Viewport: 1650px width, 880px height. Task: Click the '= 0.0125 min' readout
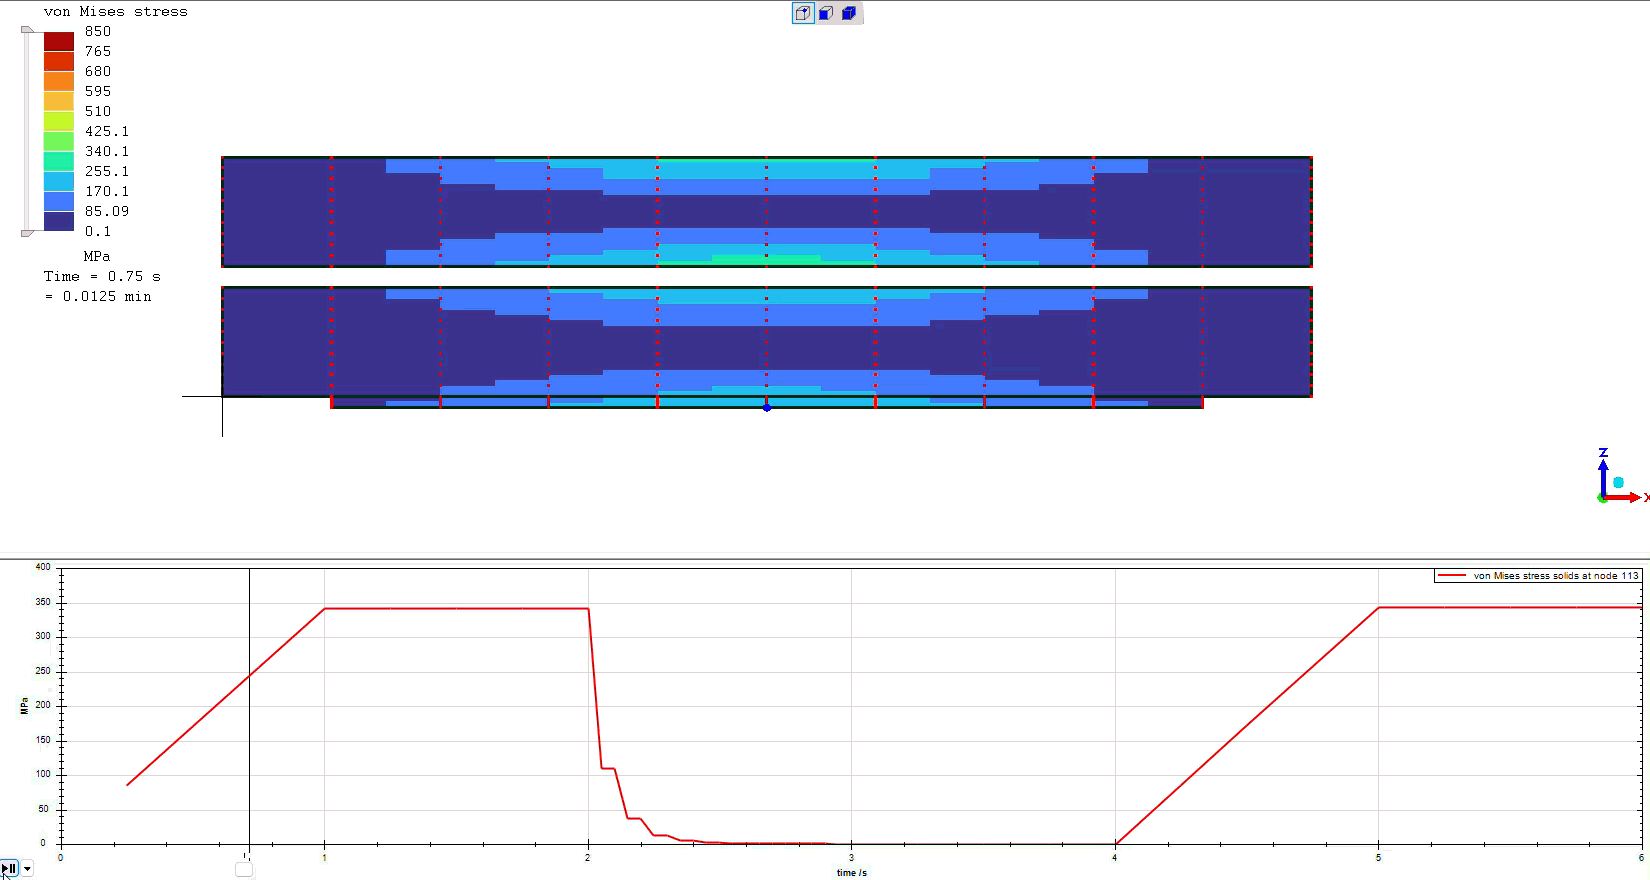pyautogui.click(x=98, y=296)
